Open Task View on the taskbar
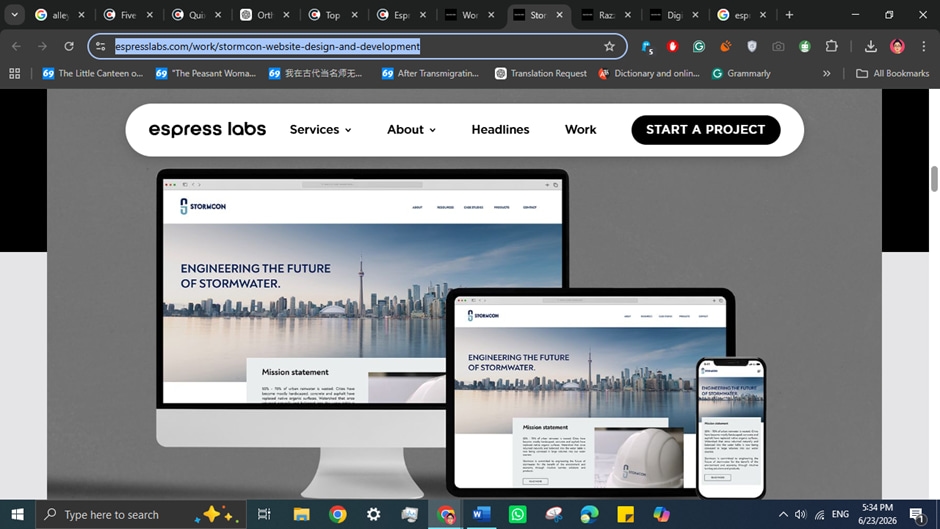The image size is (940, 529). 264,514
